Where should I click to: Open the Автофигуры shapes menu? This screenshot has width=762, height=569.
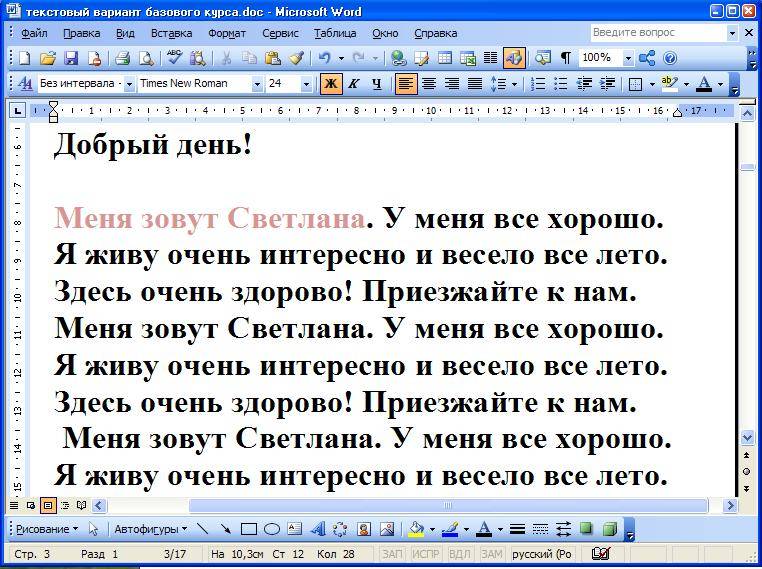pos(151,529)
